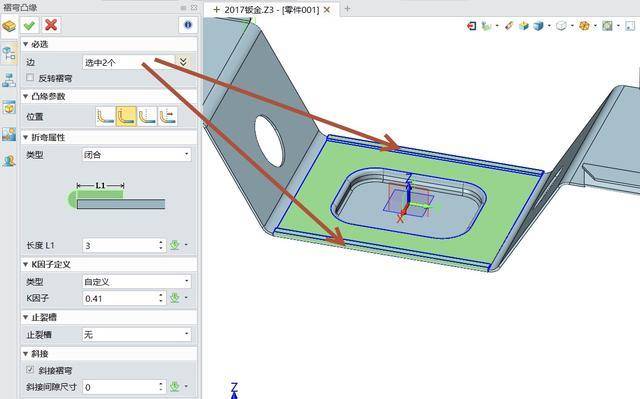Collapse the K因子定义 section

(x=26, y=264)
